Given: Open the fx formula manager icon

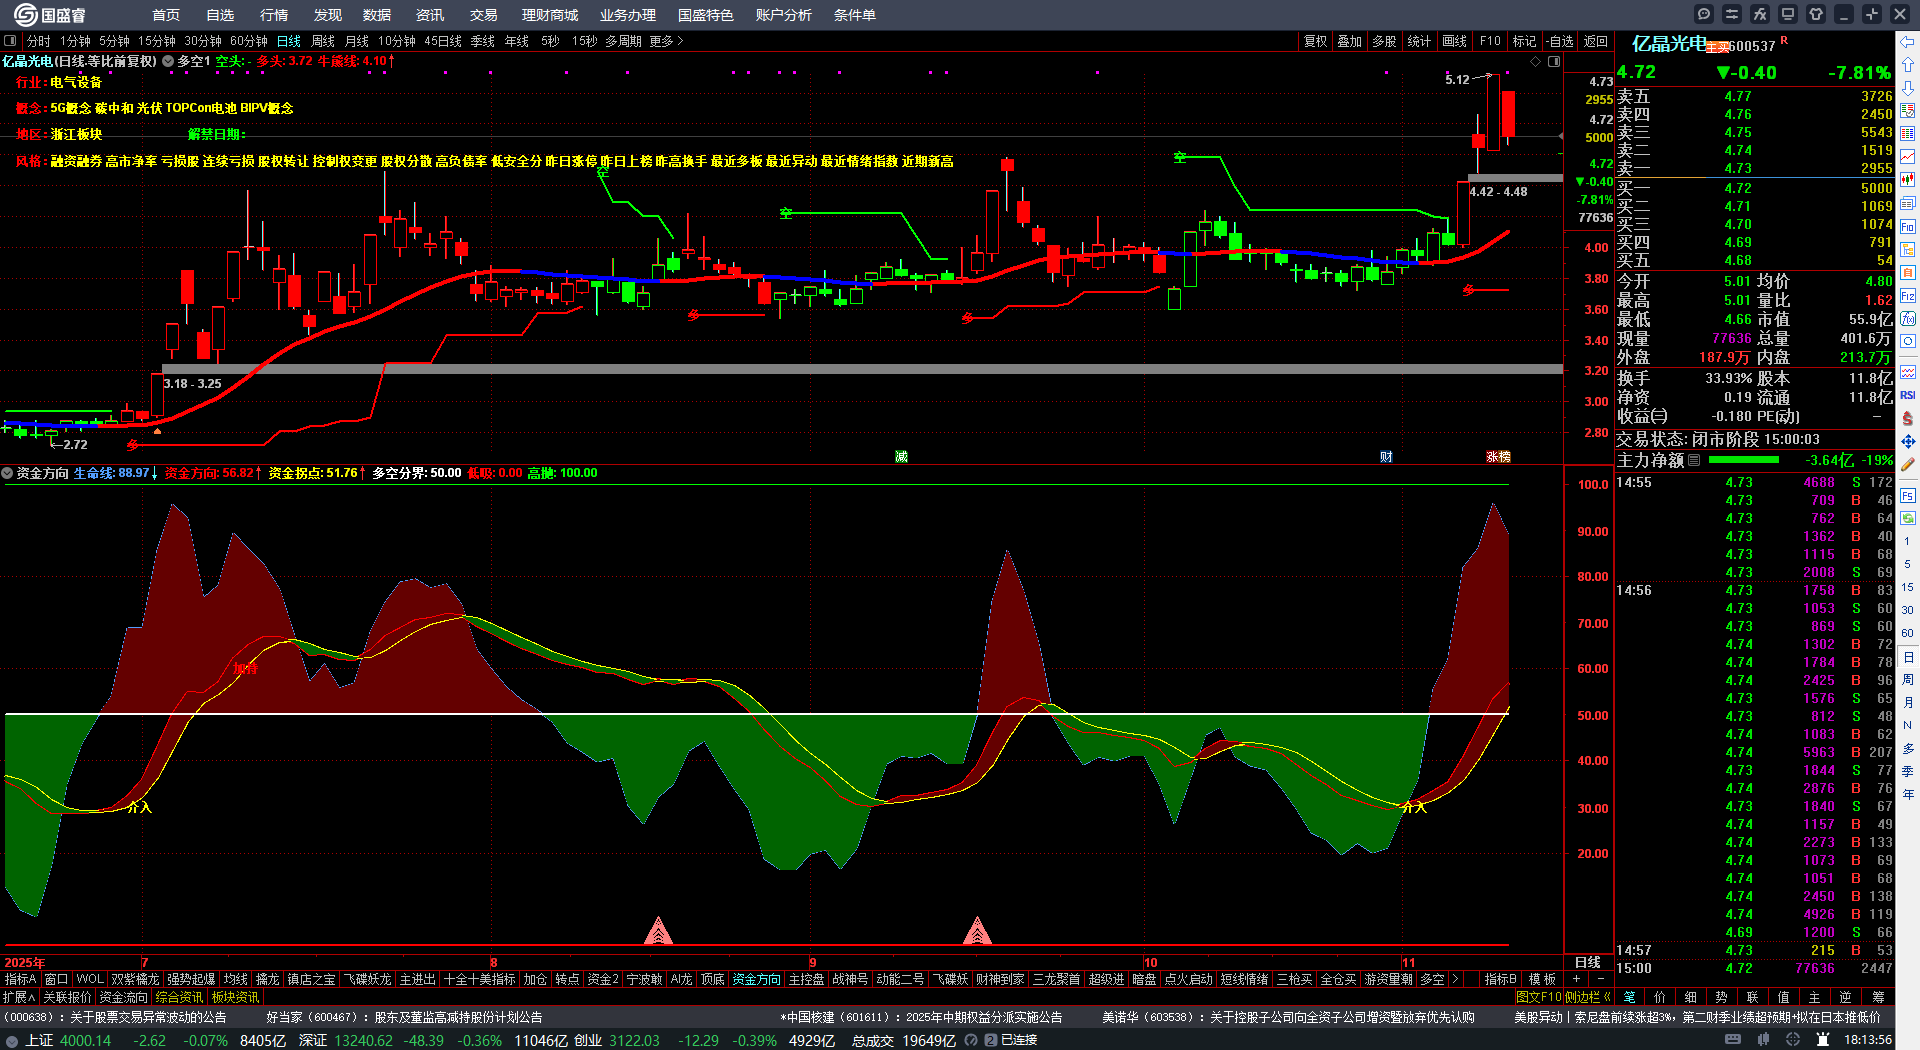Looking at the screenshot, I should [x=1760, y=14].
